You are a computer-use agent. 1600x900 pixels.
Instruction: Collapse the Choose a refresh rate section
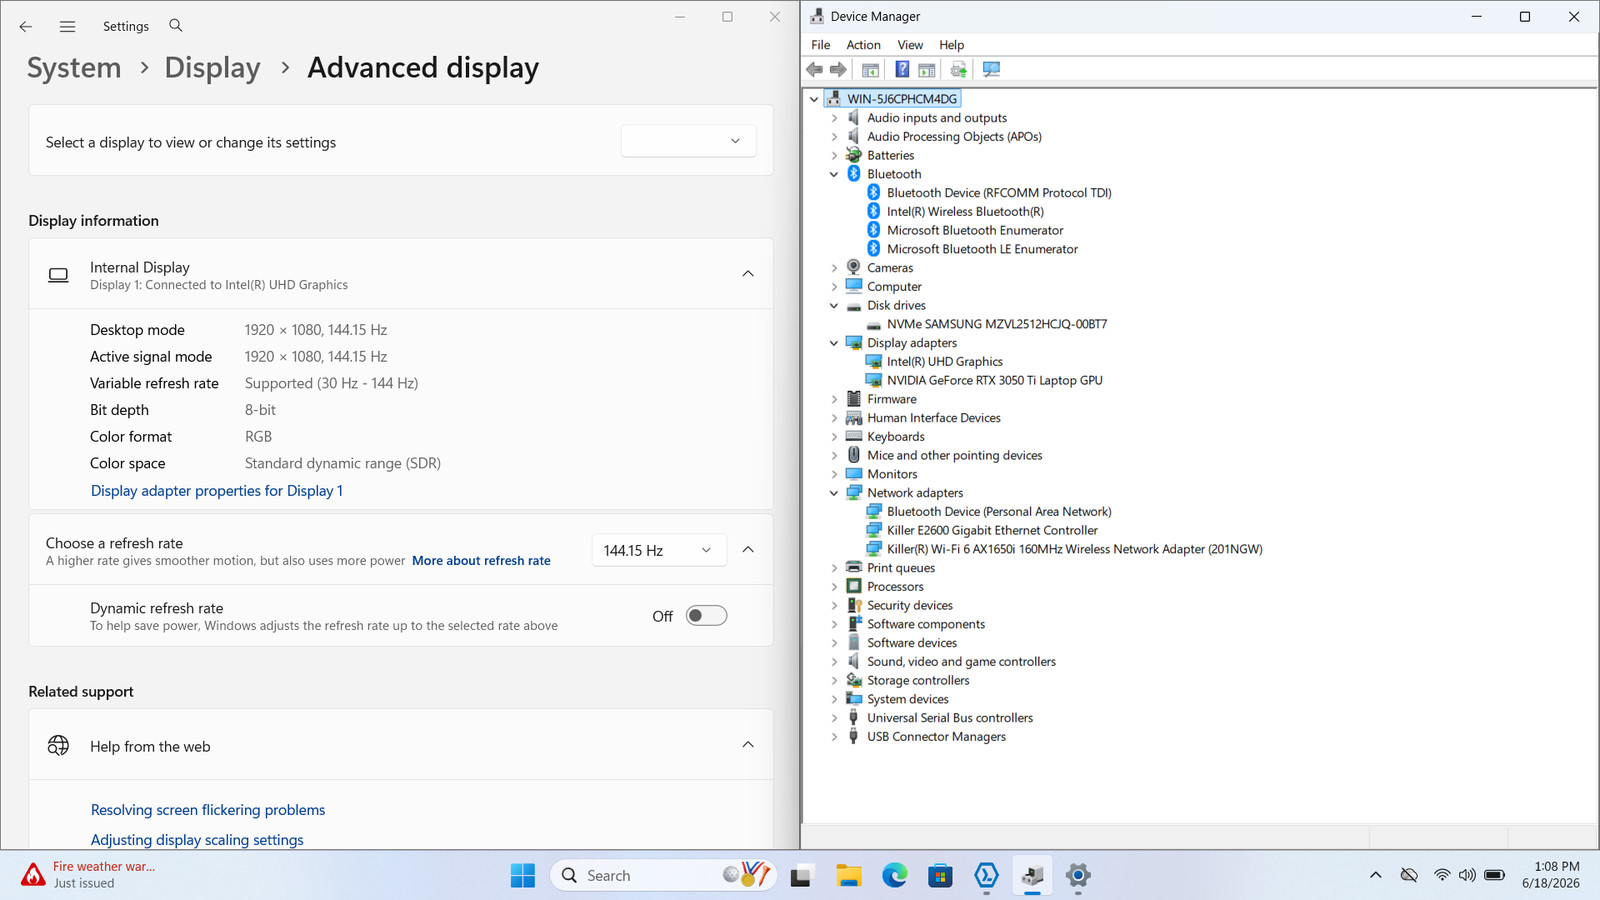748,550
